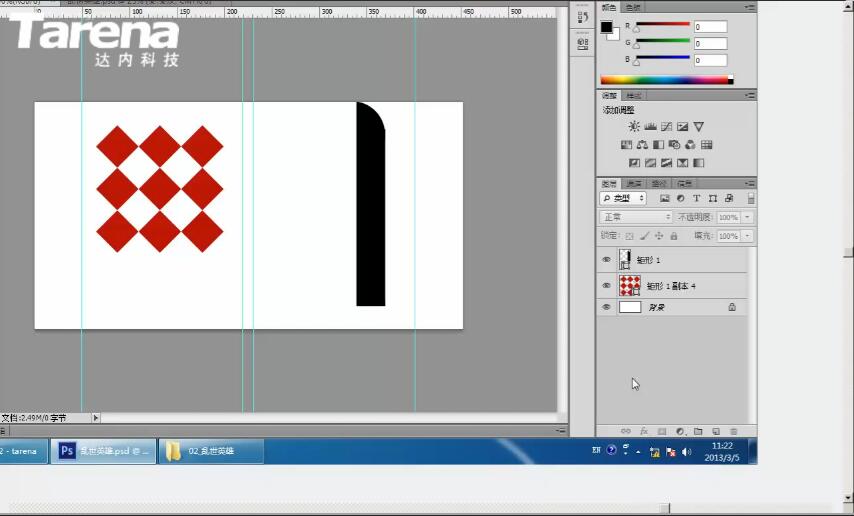Image resolution: width=854 pixels, height=516 pixels.
Task: Add a layer mask to the layer
Action: tap(662, 431)
